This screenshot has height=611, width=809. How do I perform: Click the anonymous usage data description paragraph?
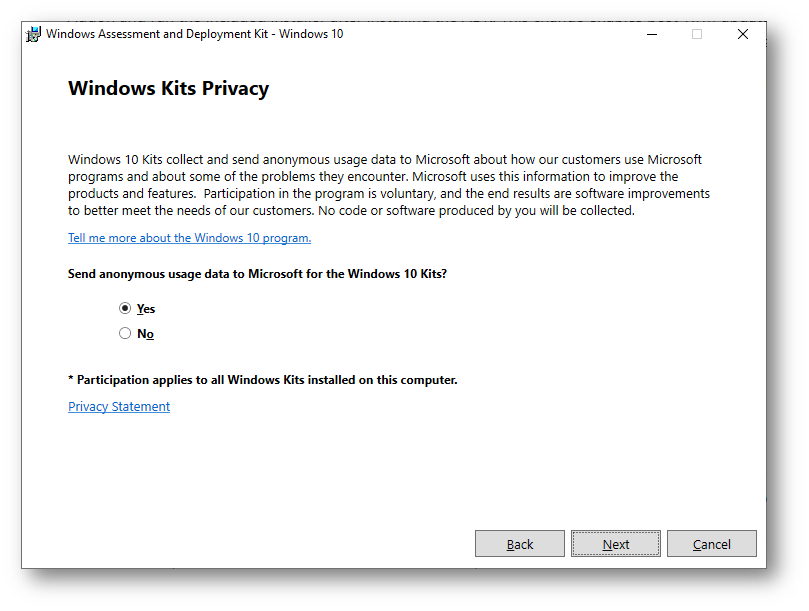click(x=389, y=185)
